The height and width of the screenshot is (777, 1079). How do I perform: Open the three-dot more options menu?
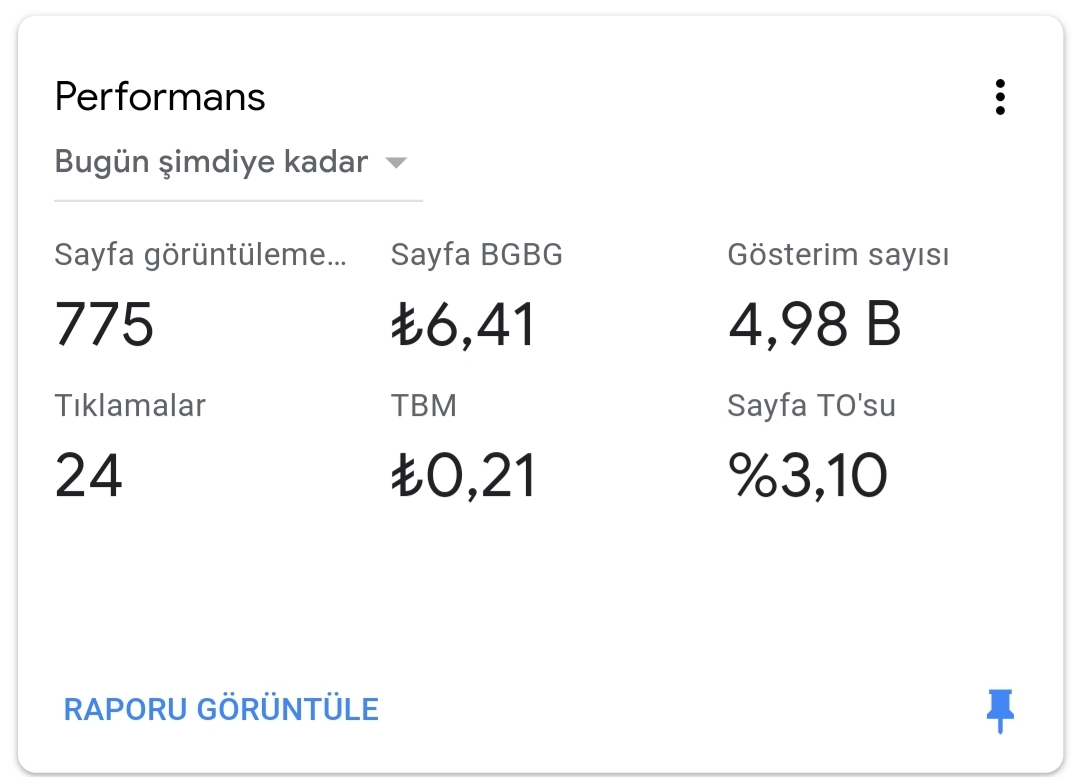[1000, 97]
